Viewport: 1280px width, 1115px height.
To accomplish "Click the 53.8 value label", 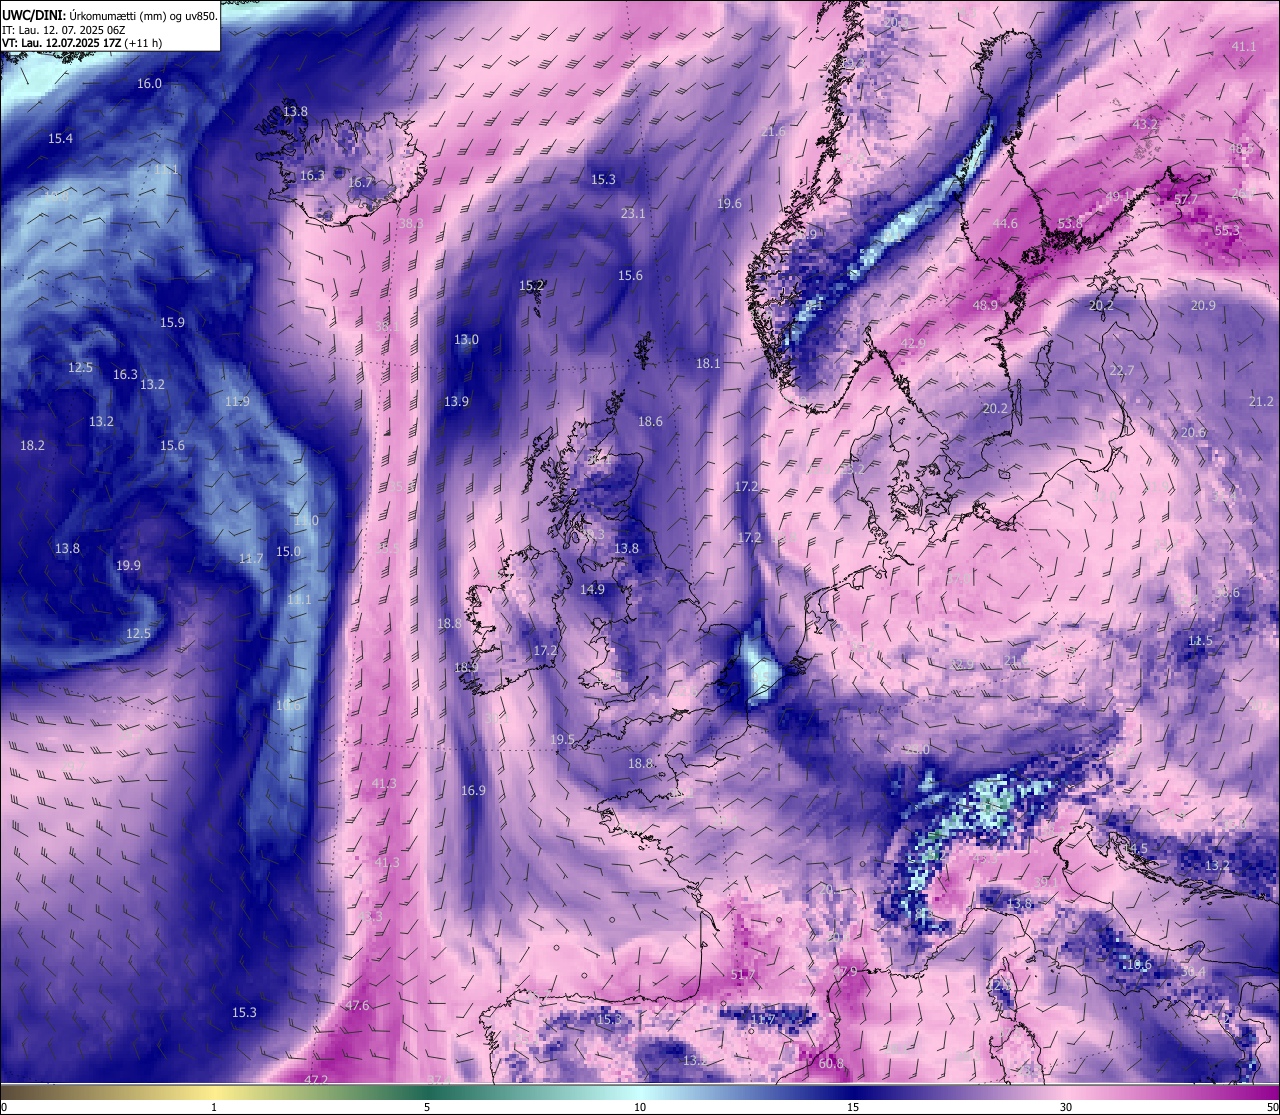I will coord(1070,223).
